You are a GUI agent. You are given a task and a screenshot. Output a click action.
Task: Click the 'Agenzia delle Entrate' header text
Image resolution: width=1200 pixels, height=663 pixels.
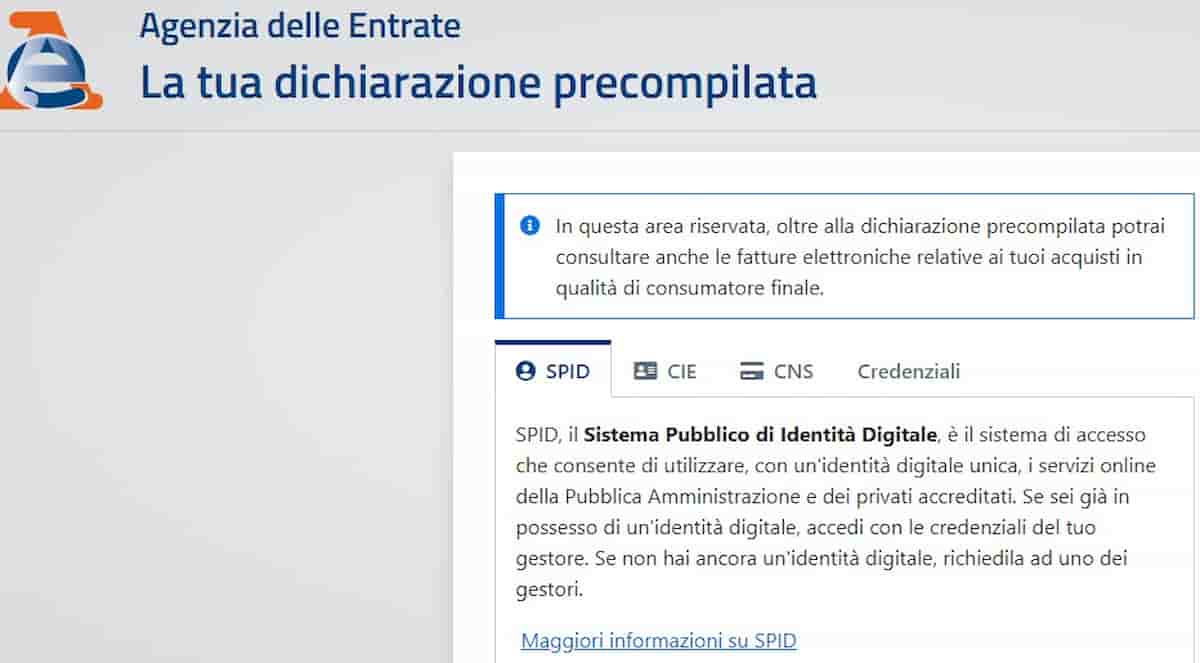pyautogui.click(x=300, y=26)
